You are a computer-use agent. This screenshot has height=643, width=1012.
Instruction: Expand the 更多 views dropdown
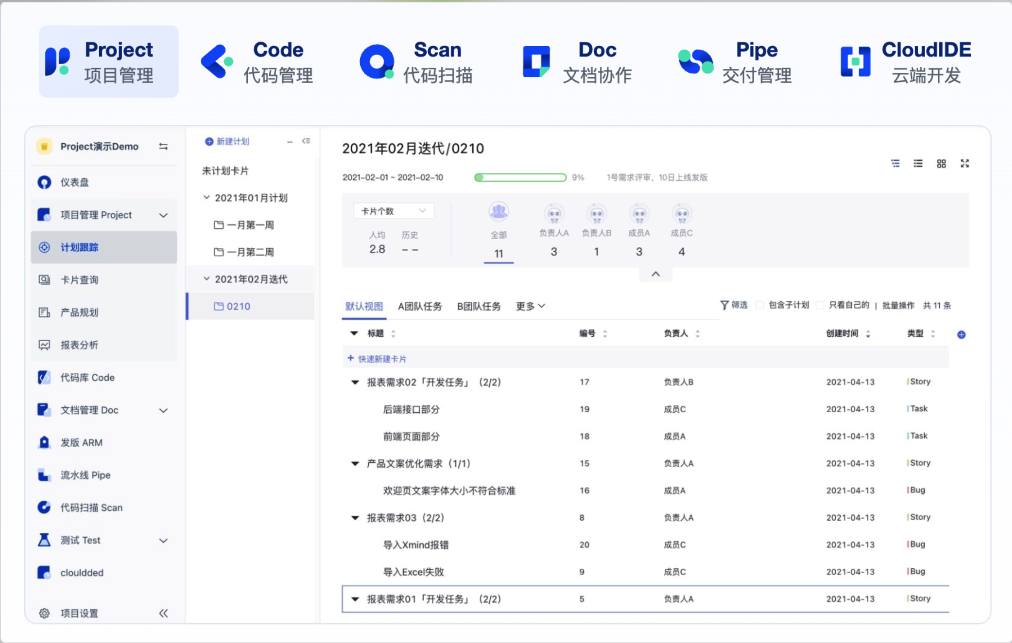pyautogui.click(x=530, y=306)
